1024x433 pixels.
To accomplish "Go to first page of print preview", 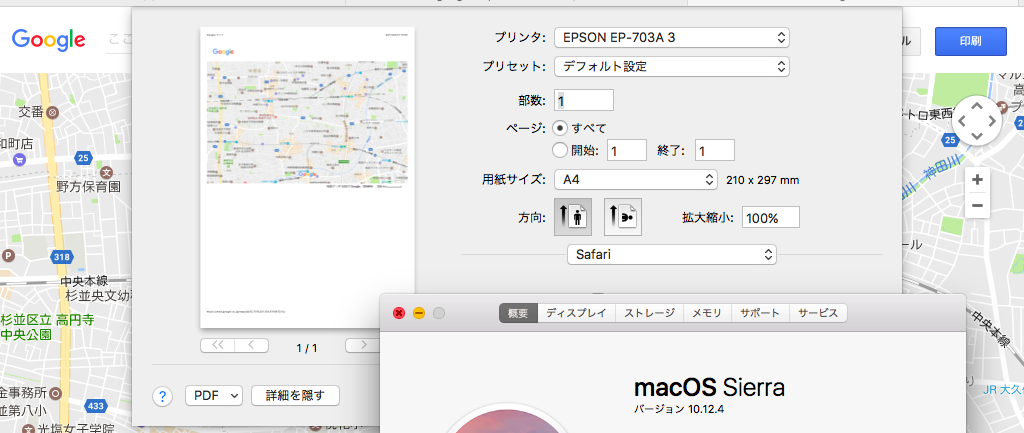I will (x=217, y=346).
